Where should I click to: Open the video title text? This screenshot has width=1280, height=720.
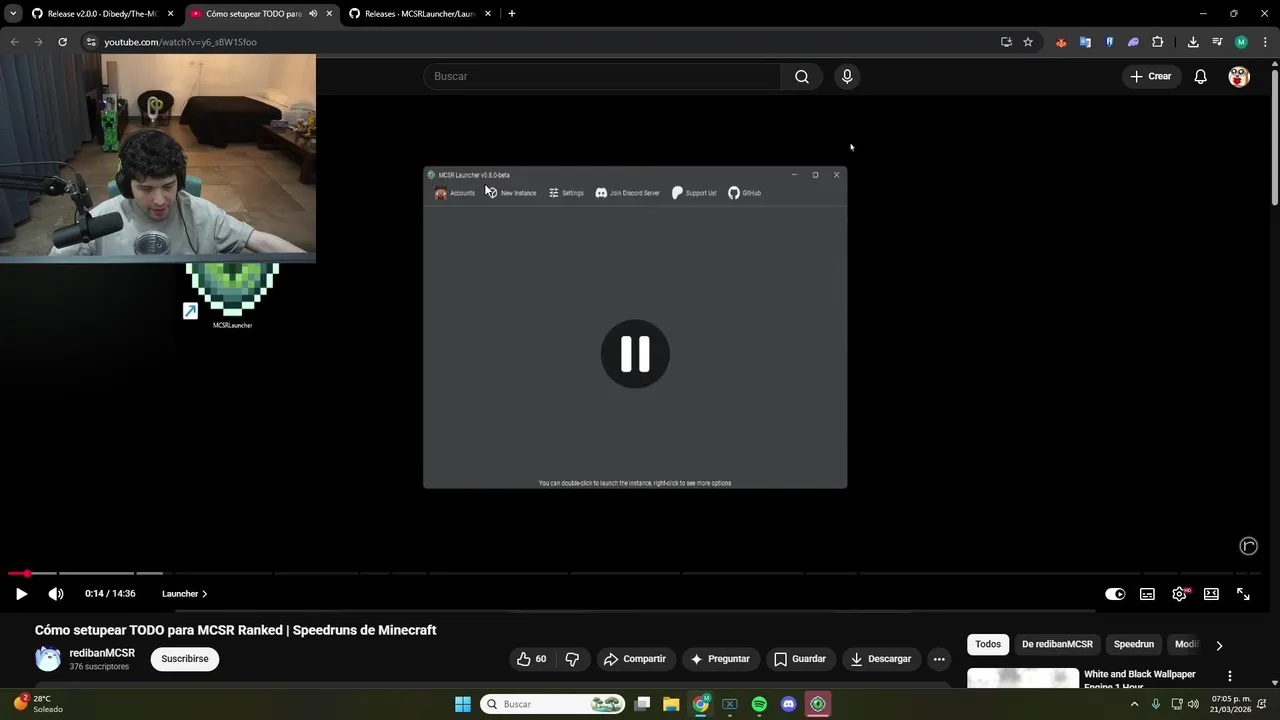pyautogui.click(x=236, y=630)
